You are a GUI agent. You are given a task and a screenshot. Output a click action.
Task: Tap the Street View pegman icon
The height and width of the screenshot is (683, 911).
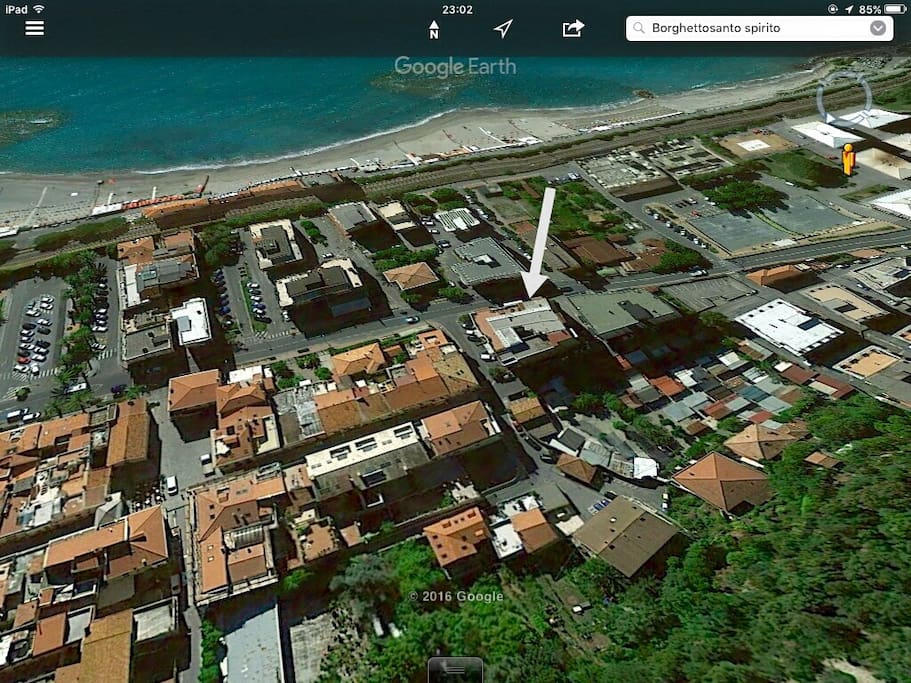pos(848,159)
